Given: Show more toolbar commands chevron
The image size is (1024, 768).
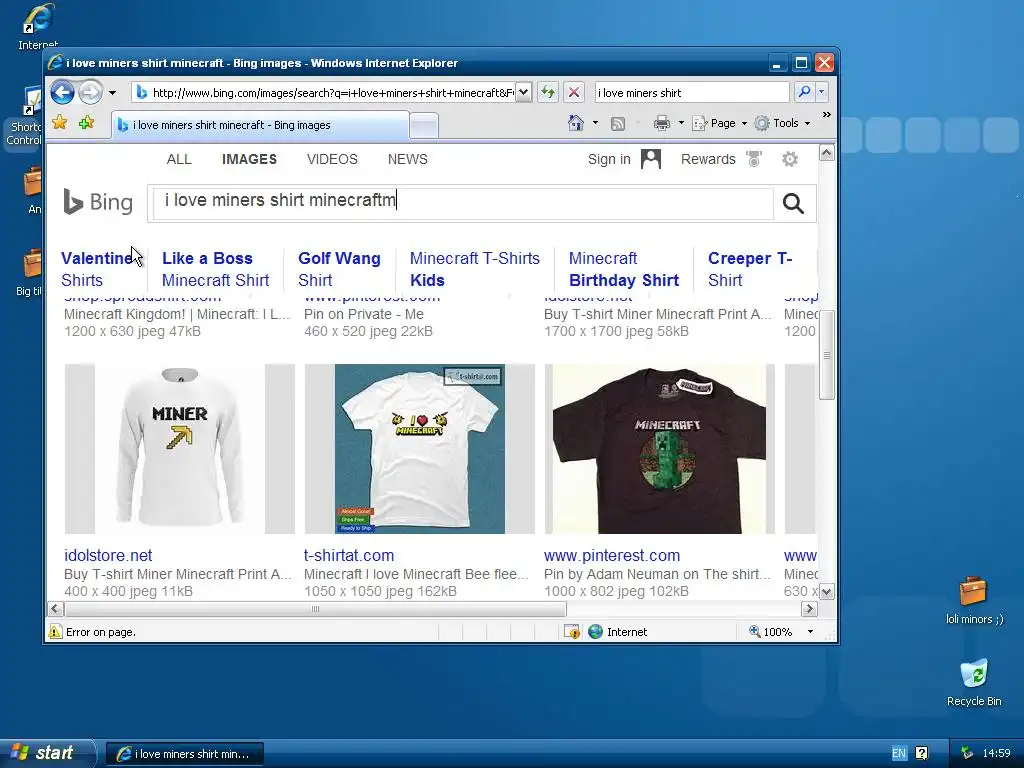Looking at the screenshot, I should [827, 115].
